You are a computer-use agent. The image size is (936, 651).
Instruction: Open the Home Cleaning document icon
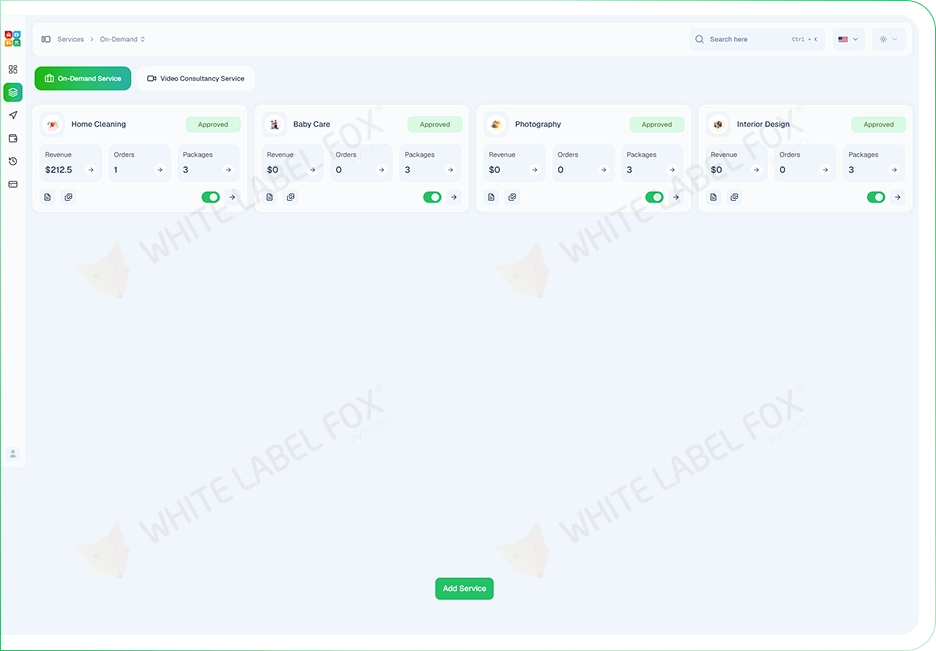48,197
